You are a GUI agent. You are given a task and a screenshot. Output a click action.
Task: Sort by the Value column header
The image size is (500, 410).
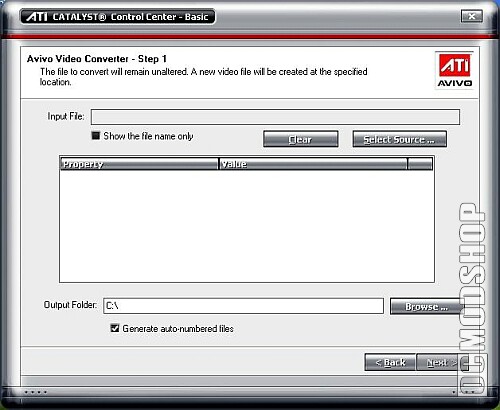coord(313,164)
